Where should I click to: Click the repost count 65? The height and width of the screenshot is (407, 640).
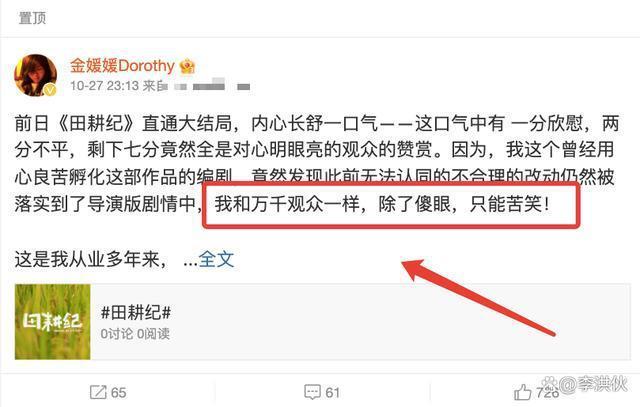(x=118, y=393)
